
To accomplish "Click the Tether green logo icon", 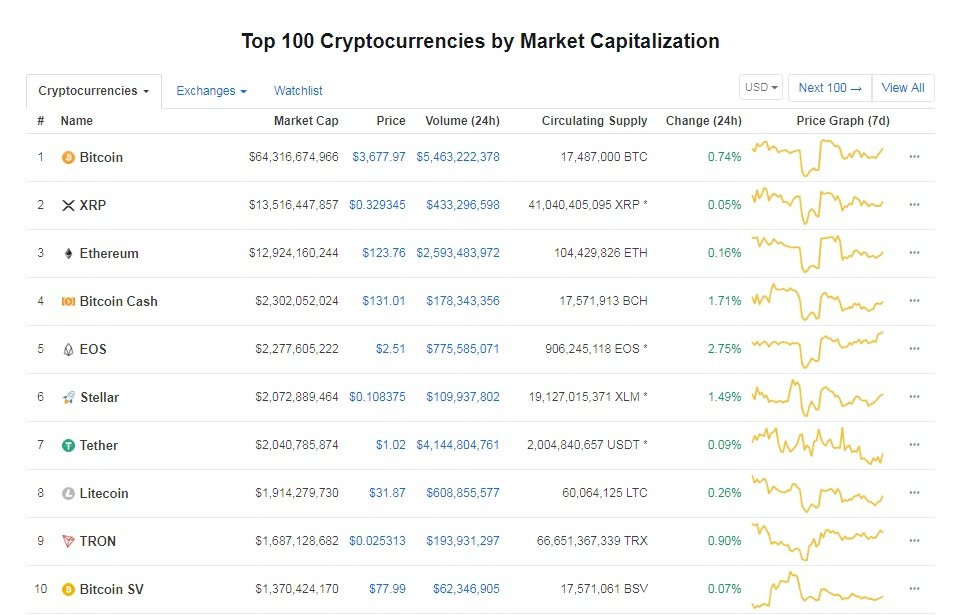I will [x=68, y=445].
